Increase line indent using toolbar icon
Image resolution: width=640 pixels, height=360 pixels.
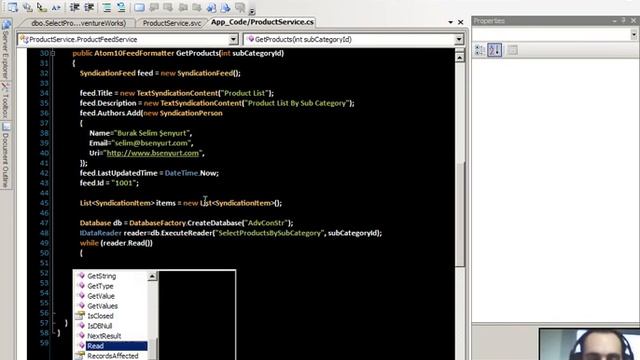point(89,7)
